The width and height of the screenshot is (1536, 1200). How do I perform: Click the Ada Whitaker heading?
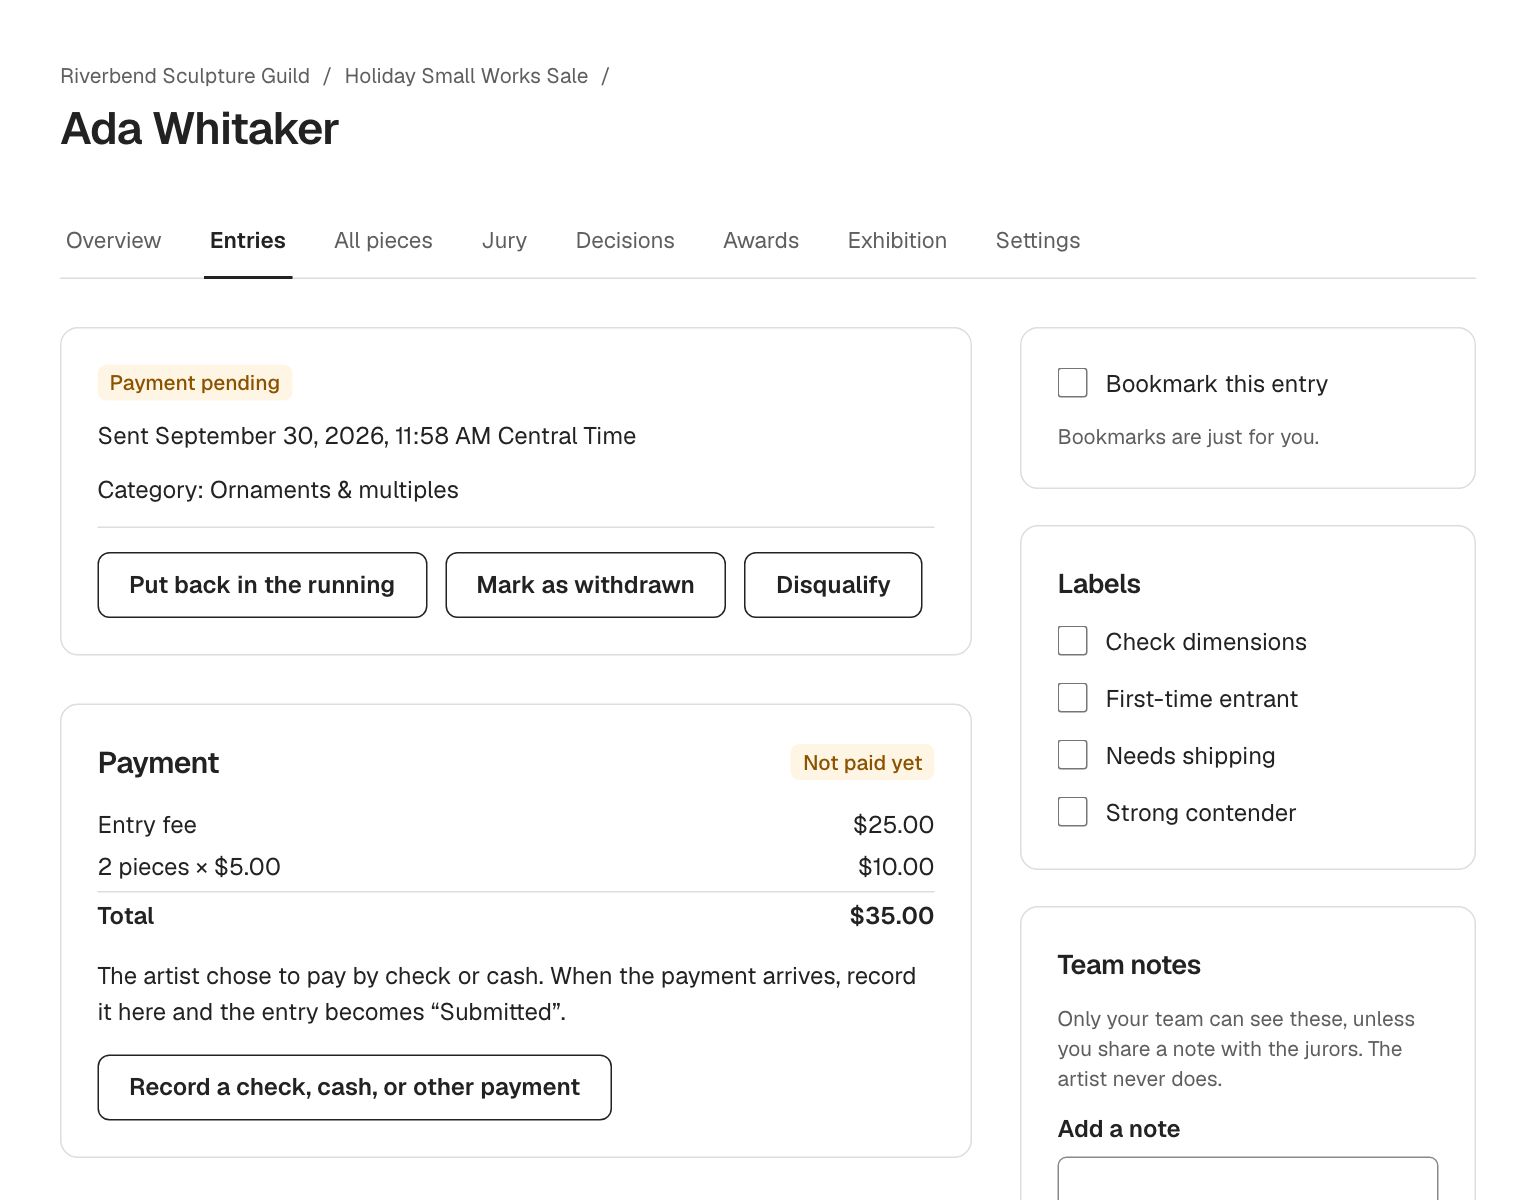tap(200, 129)
